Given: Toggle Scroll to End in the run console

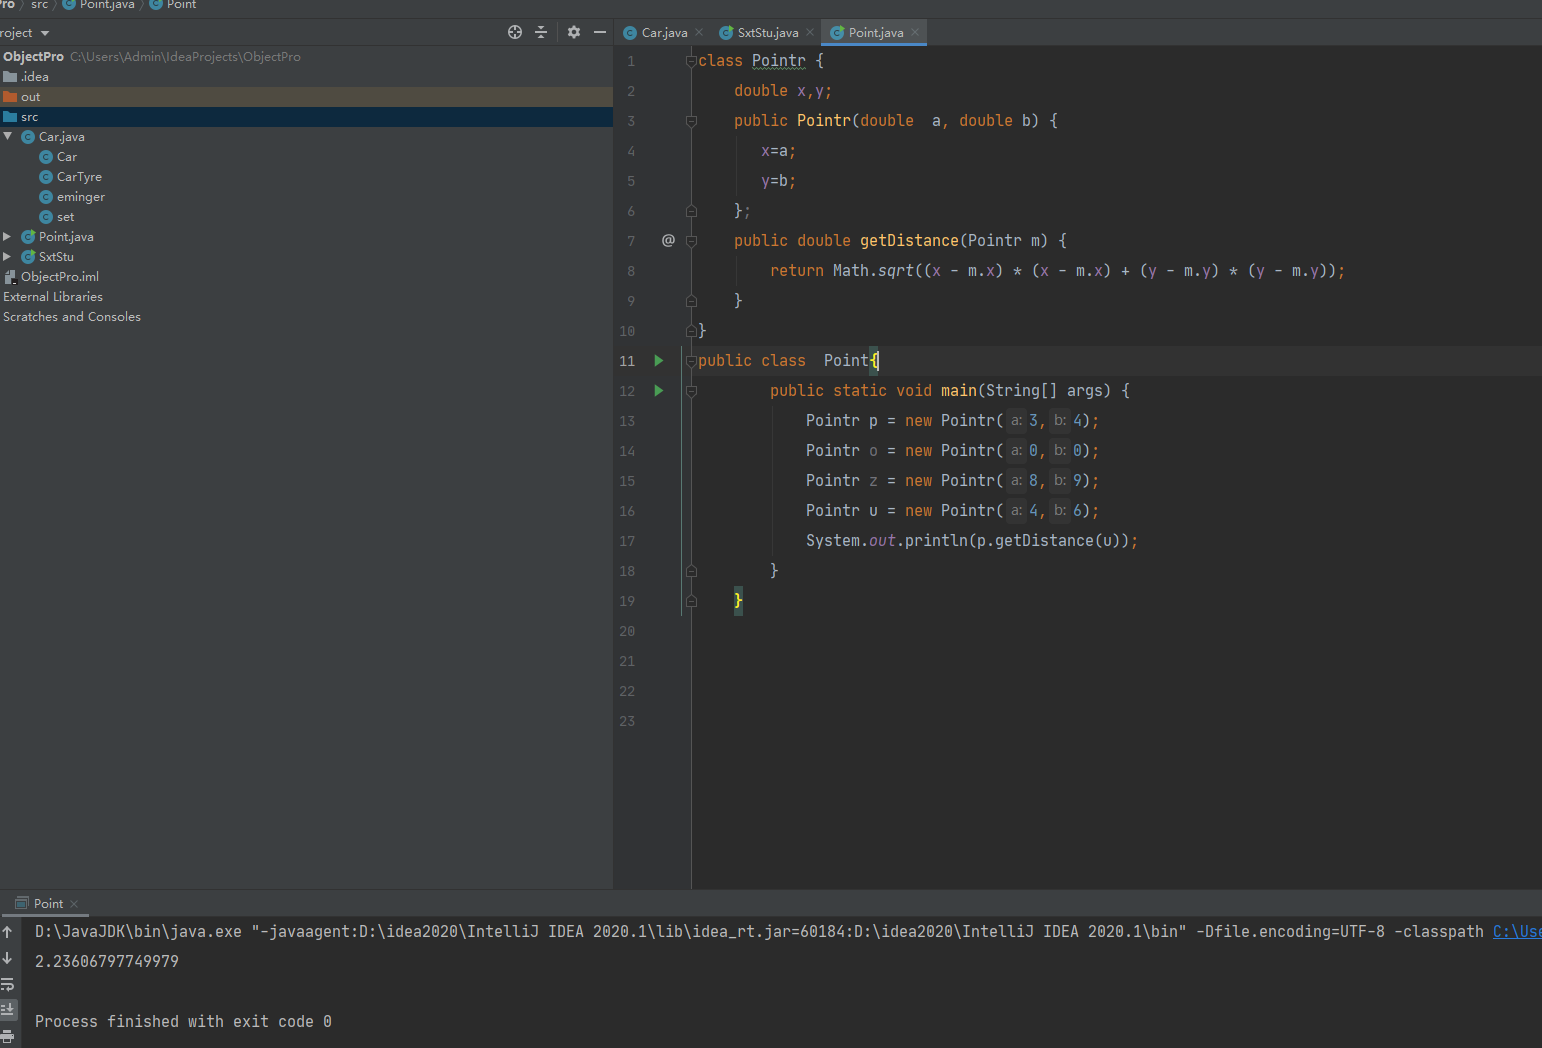Looking at the screenshot, I should pyautogui.click(x=7, y=1010).
